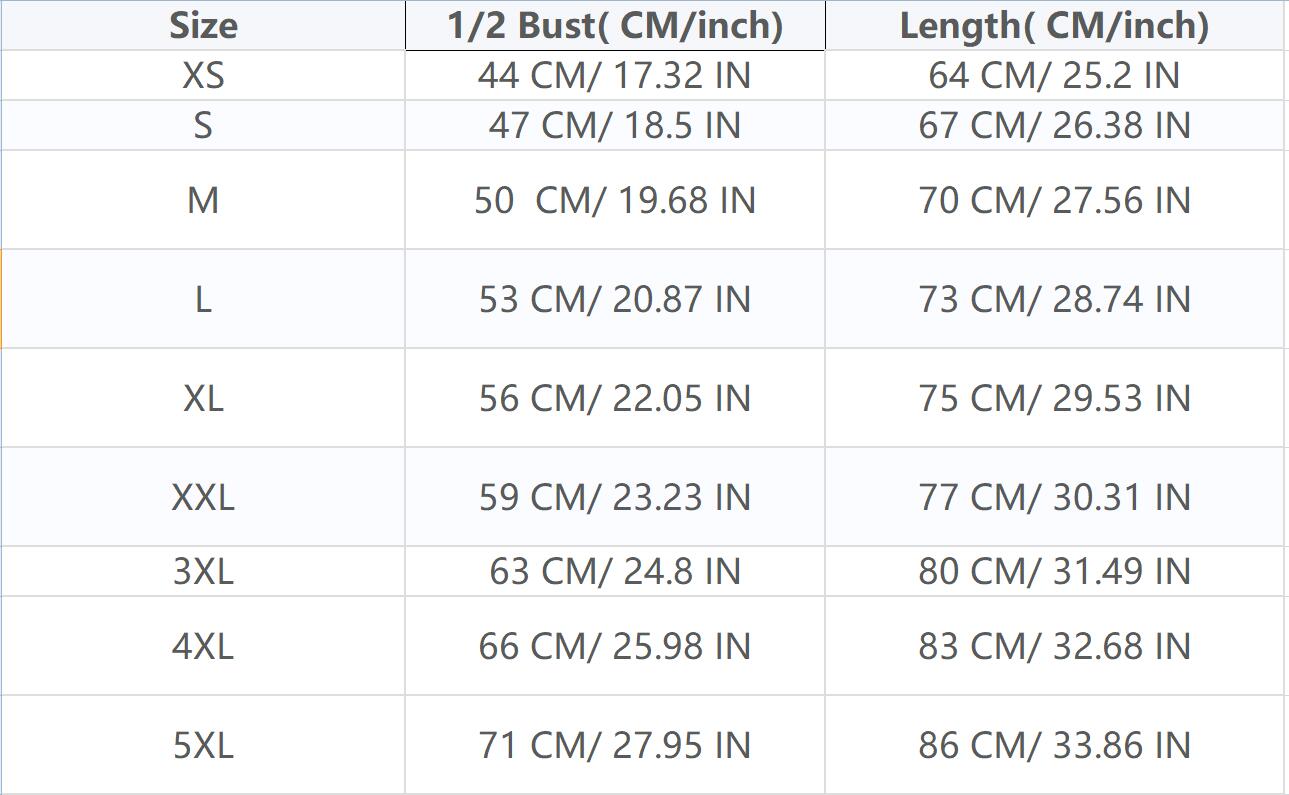Viewport: 1289px width, 795px height.
Task: Click the 53 CM/ 20.87 IN cell
Action: point(614,299)
